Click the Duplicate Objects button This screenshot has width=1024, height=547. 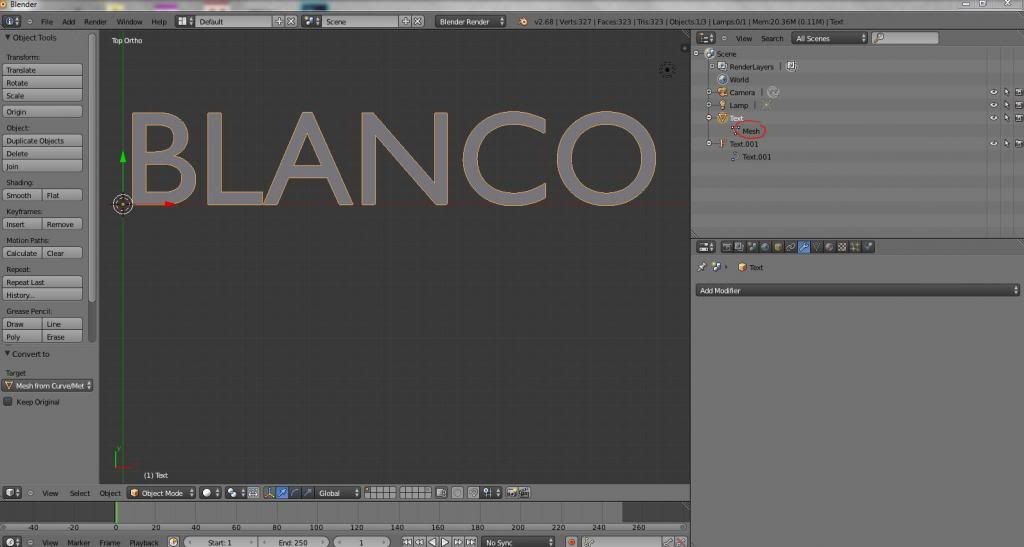(42, 141)
